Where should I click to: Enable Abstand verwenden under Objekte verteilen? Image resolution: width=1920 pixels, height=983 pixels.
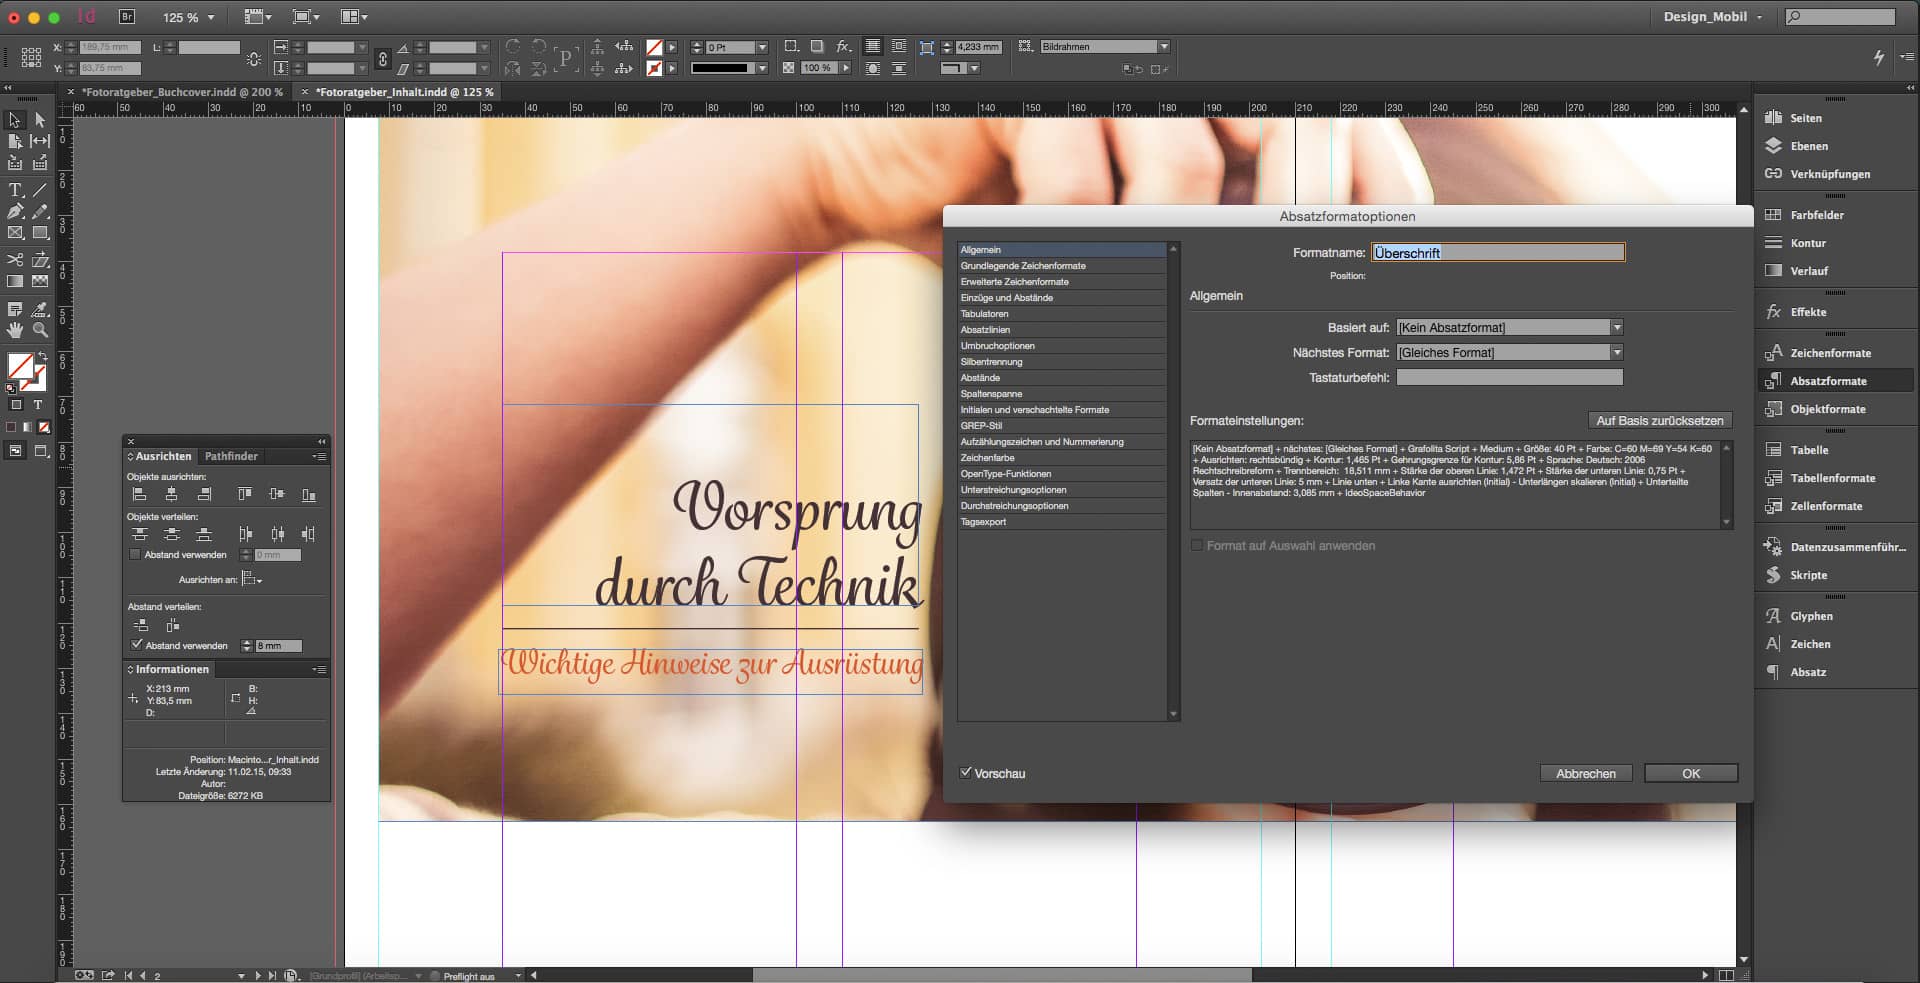coord(136,554)
